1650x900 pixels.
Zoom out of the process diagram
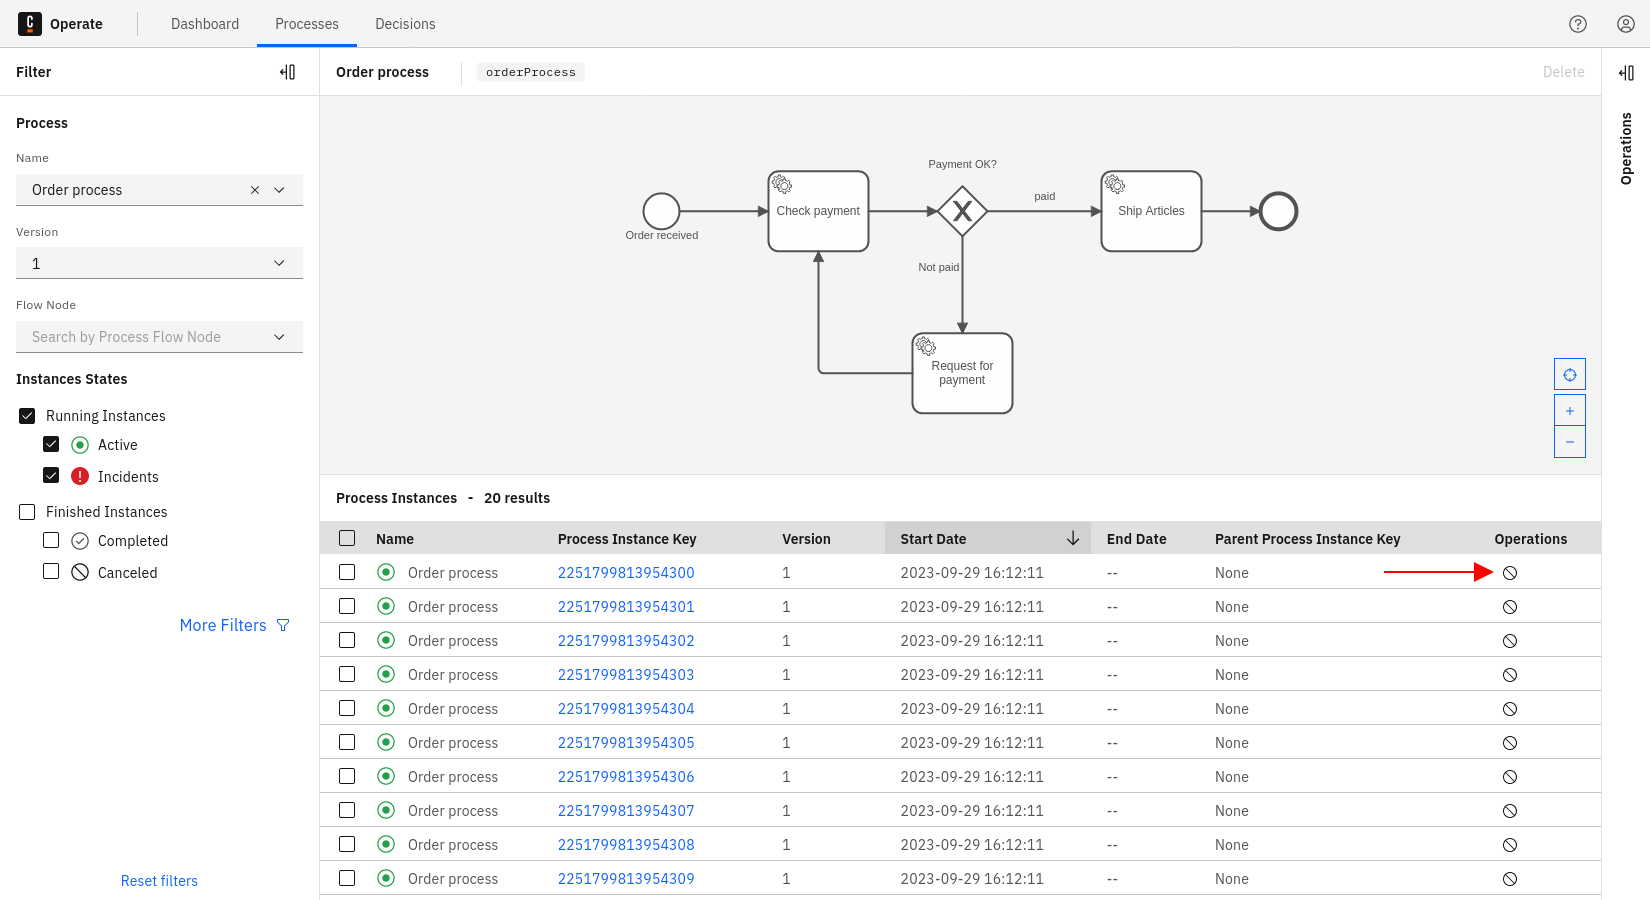tap(1569, 441)
